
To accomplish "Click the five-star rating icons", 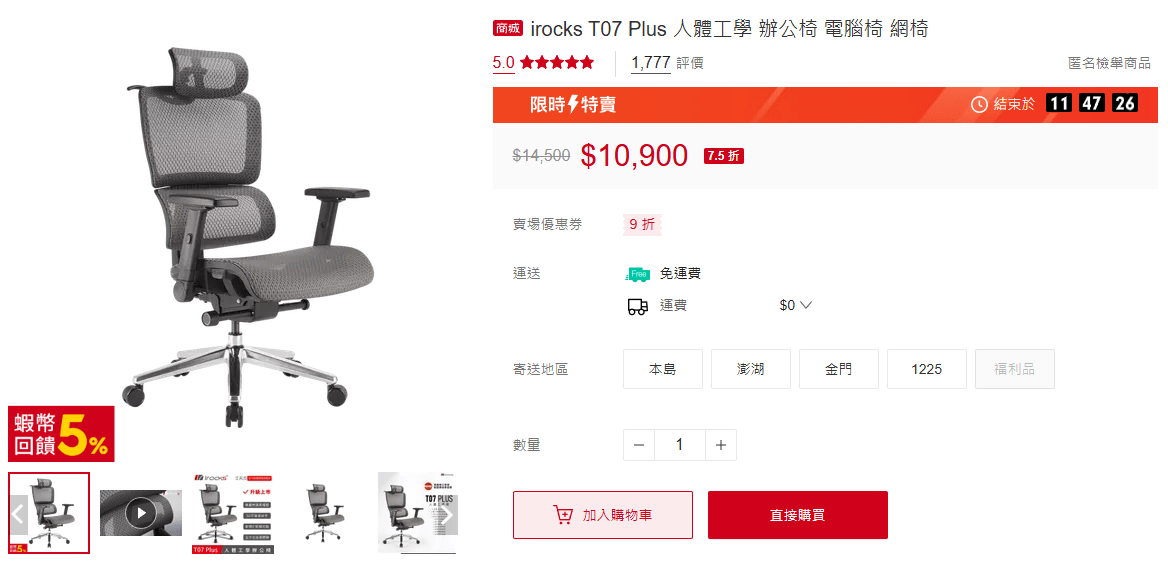I will coord(556,63).
